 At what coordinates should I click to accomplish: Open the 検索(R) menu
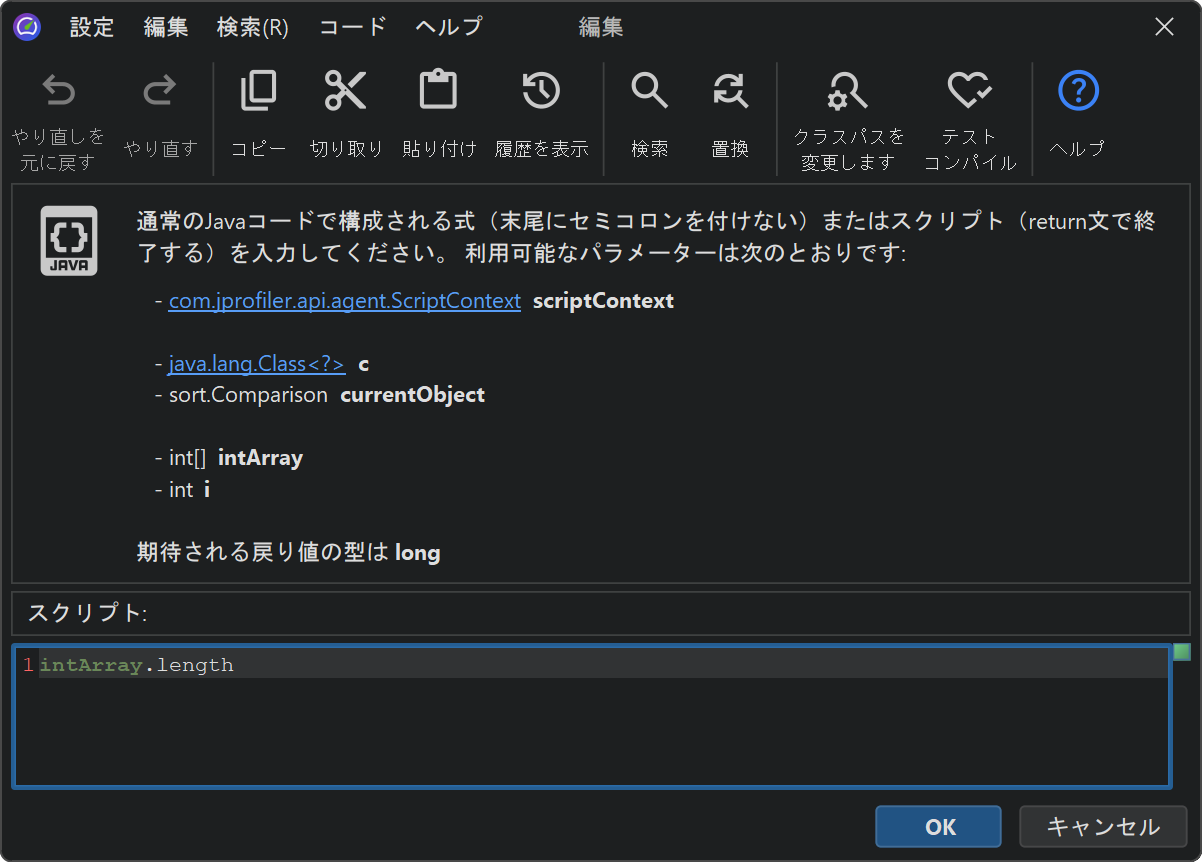pos(252,27)
